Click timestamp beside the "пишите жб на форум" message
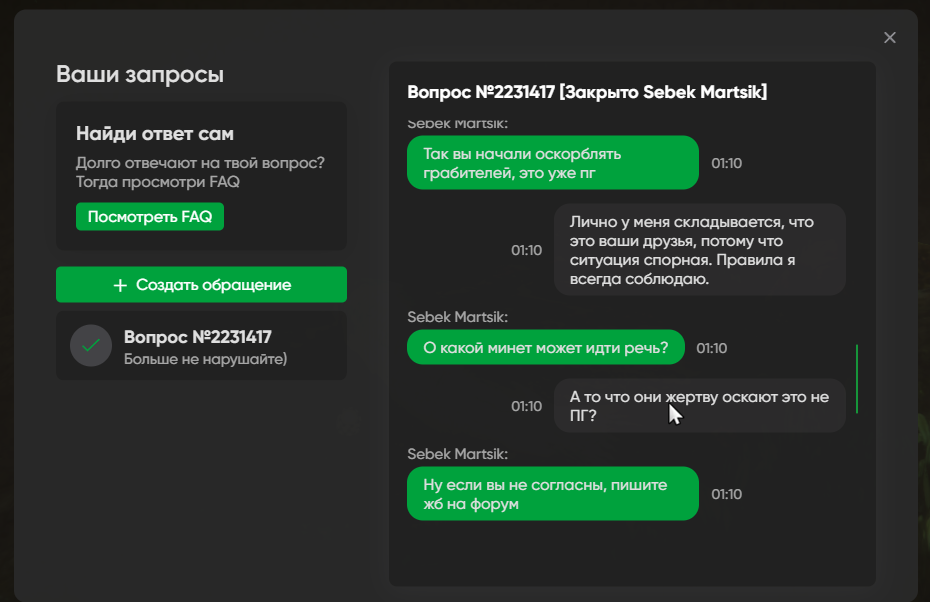 [x=726, y=494]
